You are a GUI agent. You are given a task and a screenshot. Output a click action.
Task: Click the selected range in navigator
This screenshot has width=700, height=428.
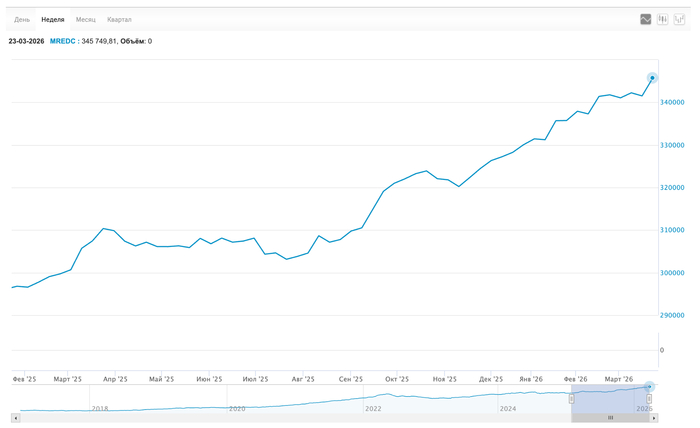[610, 397]
